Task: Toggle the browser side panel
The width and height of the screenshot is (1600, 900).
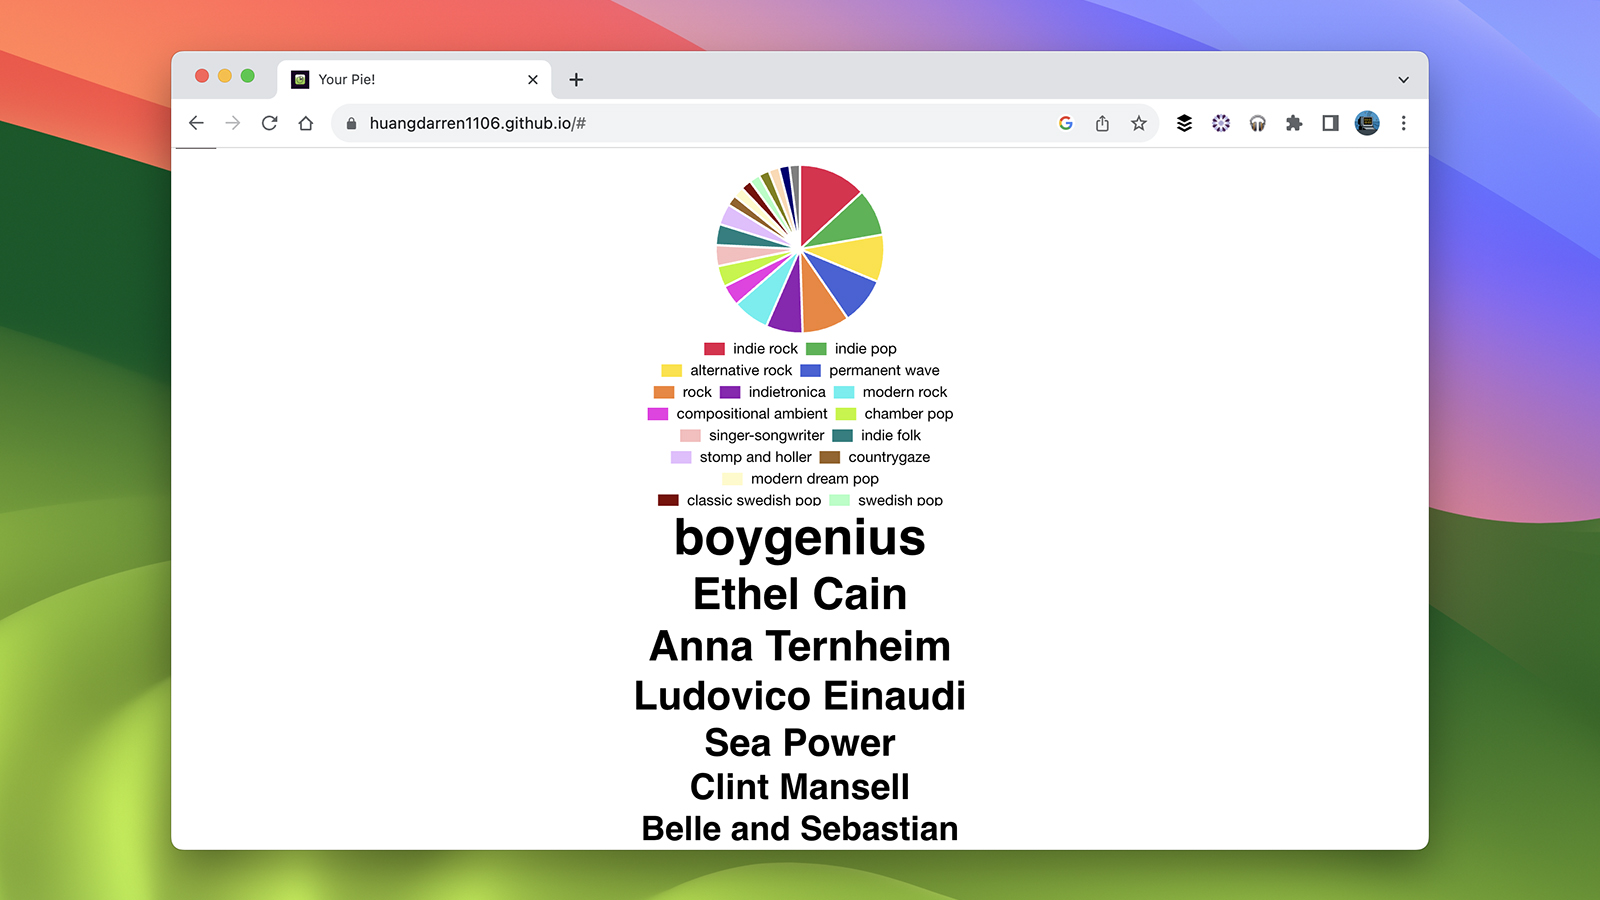Action: [1330, 123]
